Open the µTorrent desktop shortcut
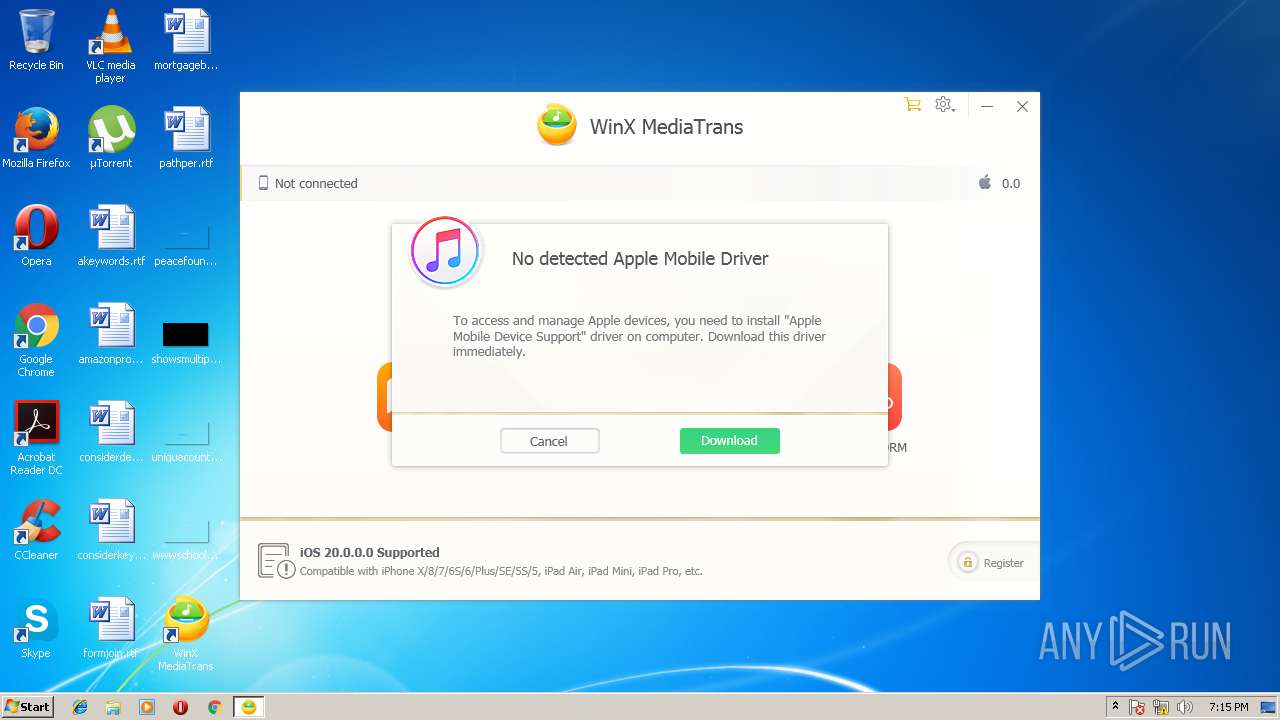The image size is (1280, 720). pos(111,138)
